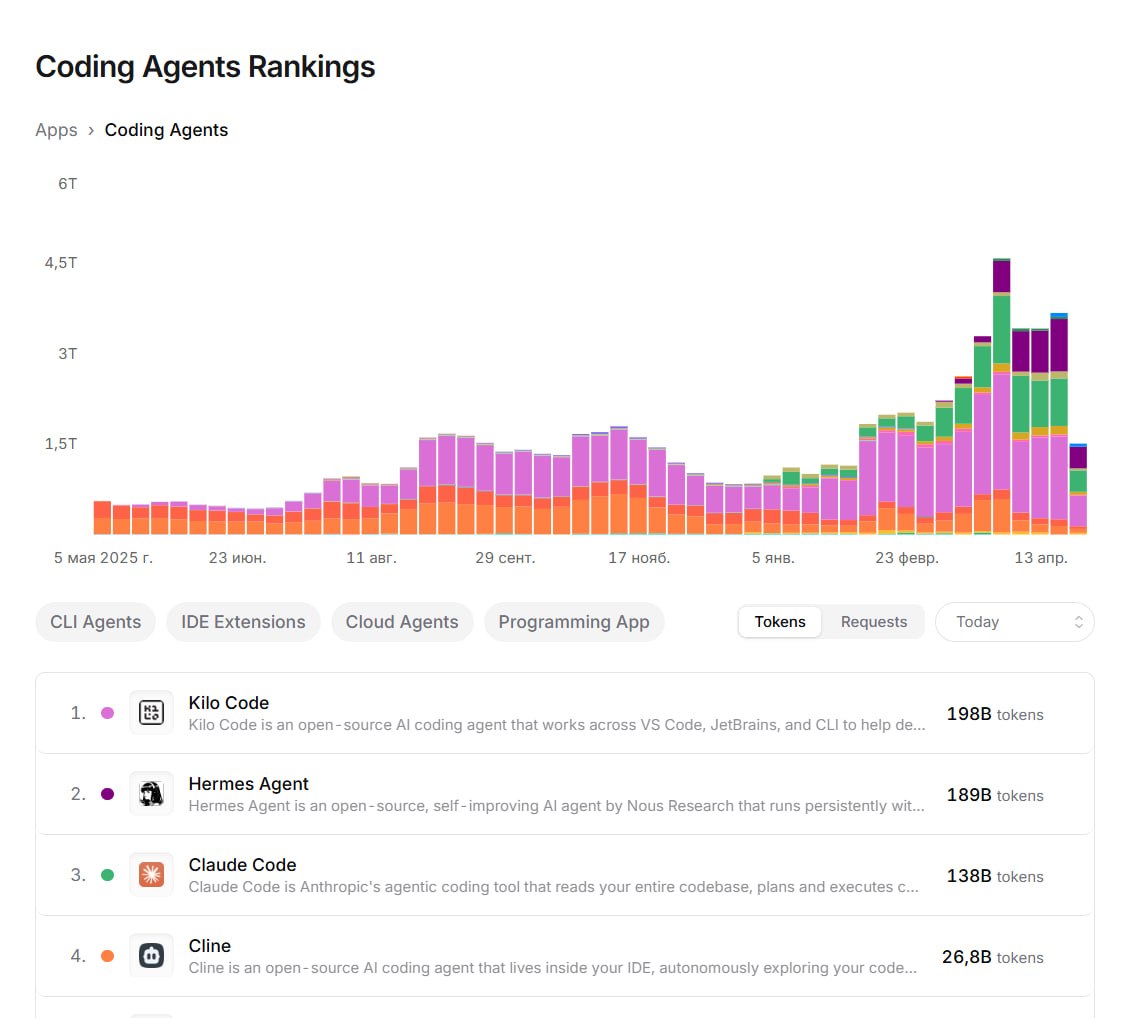Click the Today dropdown up-down arrows
The width and height of the screenshot is (1139, 1018).
click(x=1079, y=622)
